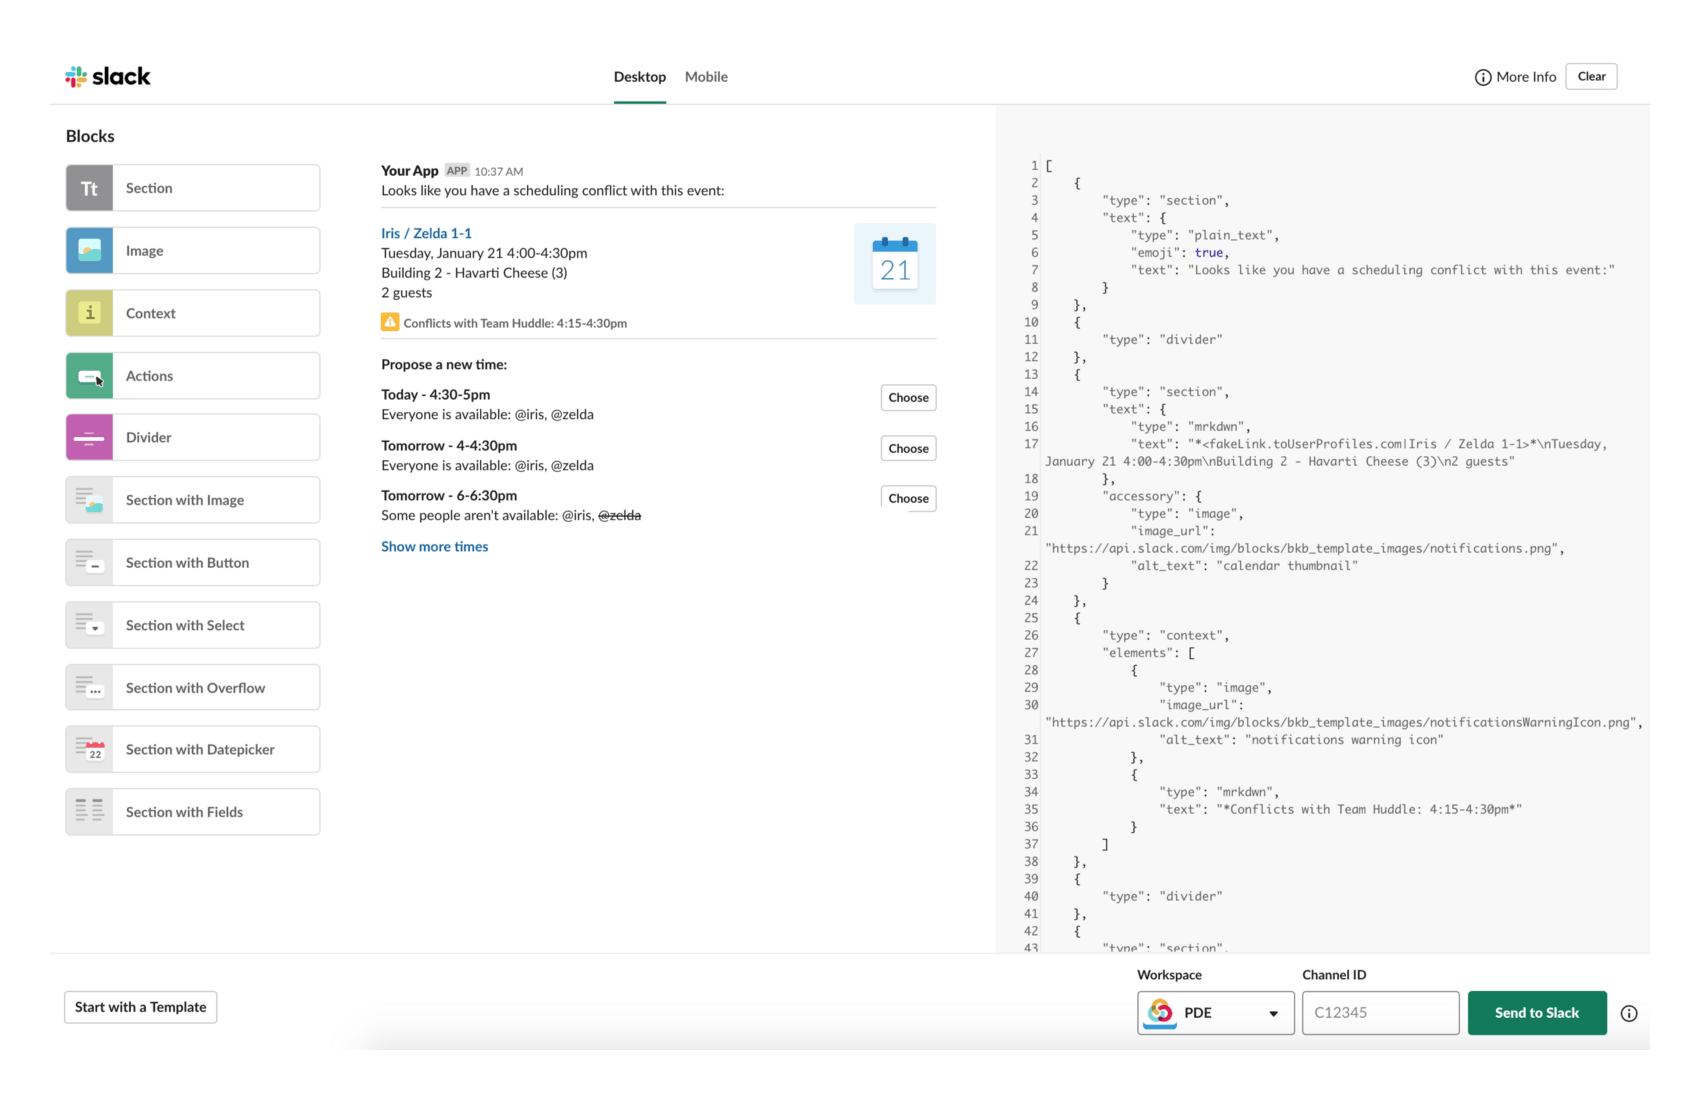Click the Section with Overflow icon
The image size is (1700, 1100).
tap(89, 688)
